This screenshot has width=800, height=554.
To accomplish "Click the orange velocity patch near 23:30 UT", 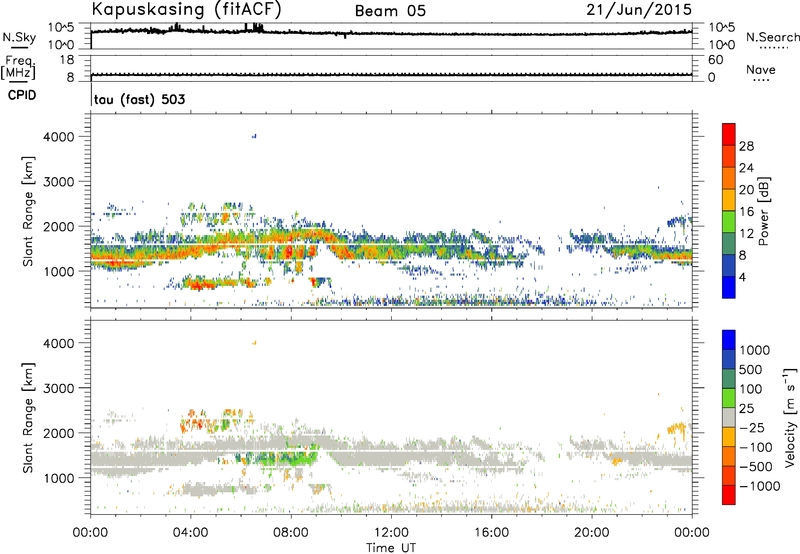I will tap(677, 429).
